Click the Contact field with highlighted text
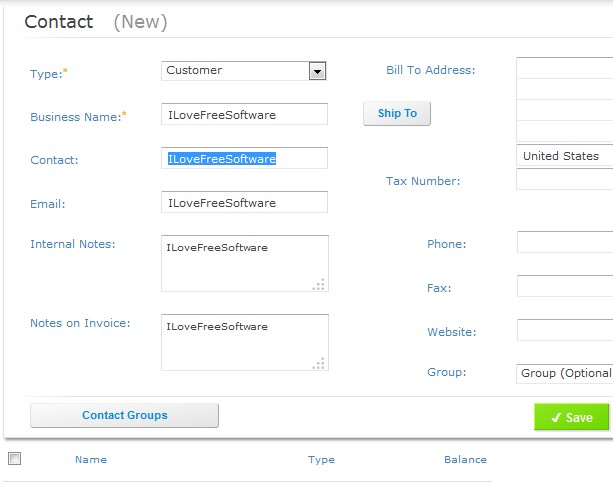Viewport: 613px width, 486px height. [x=244, y=158]
